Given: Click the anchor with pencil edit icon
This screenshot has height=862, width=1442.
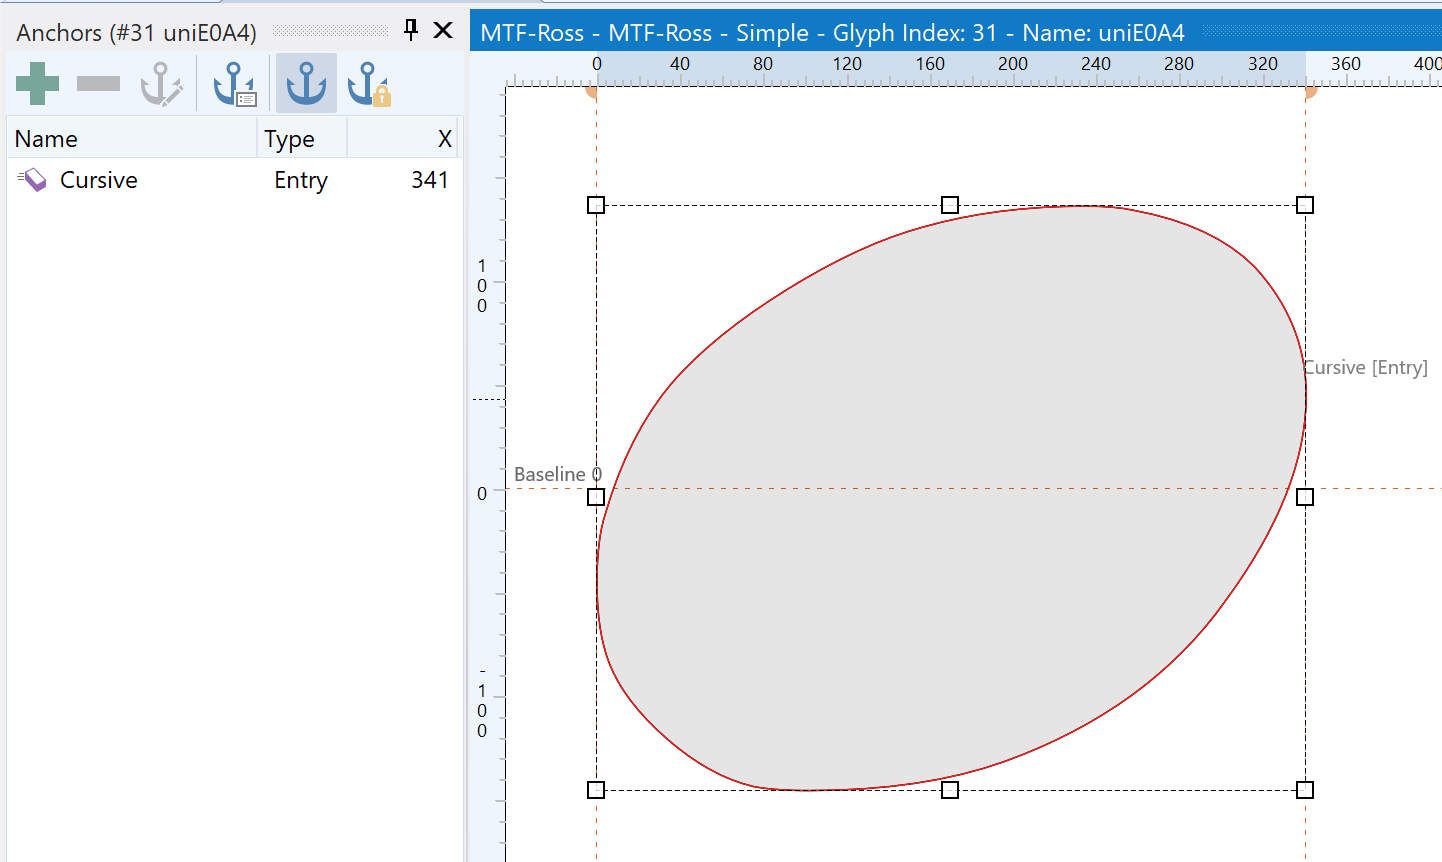Looking at the screenshot, I should pyautogui.click(x=161, y=84).
